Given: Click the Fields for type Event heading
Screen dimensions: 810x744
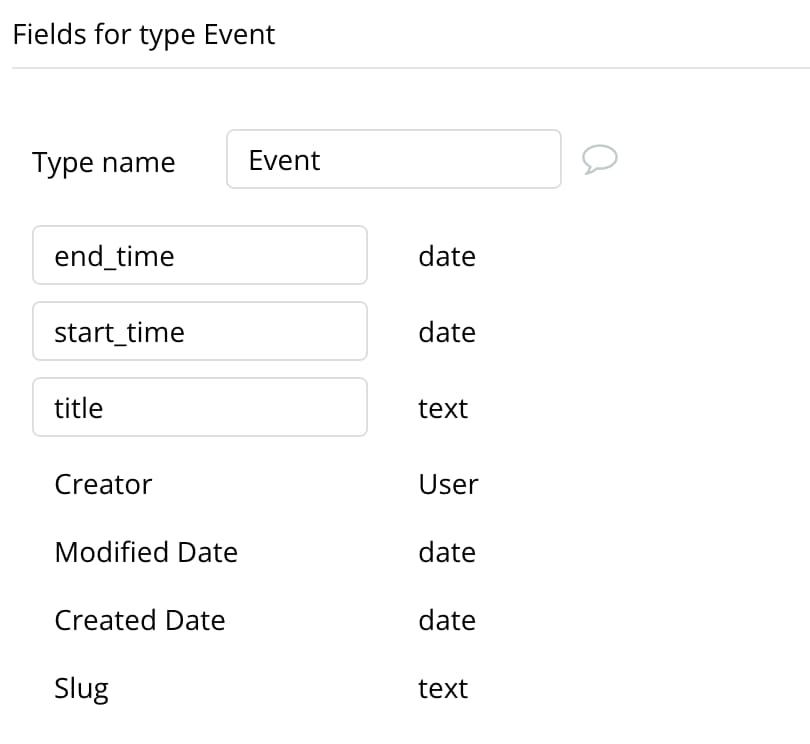Looking at the screenshot, I should click(x=144, y=35).
